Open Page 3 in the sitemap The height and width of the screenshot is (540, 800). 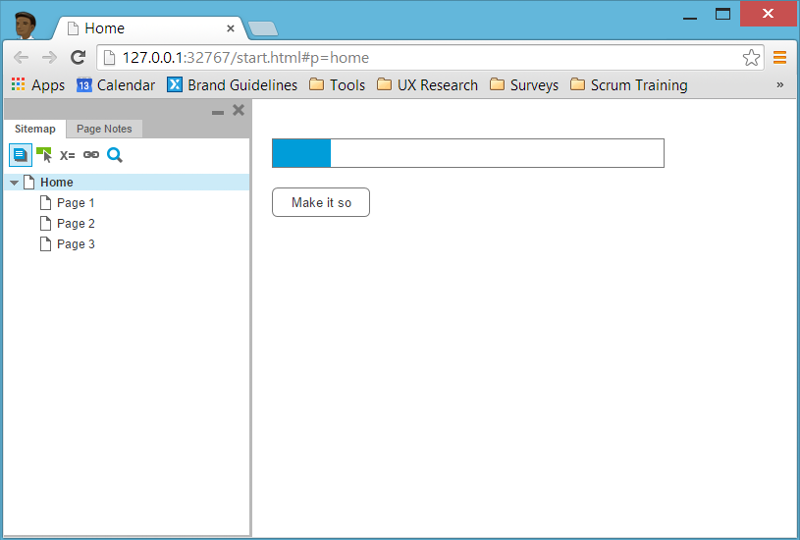pos(75,244)
